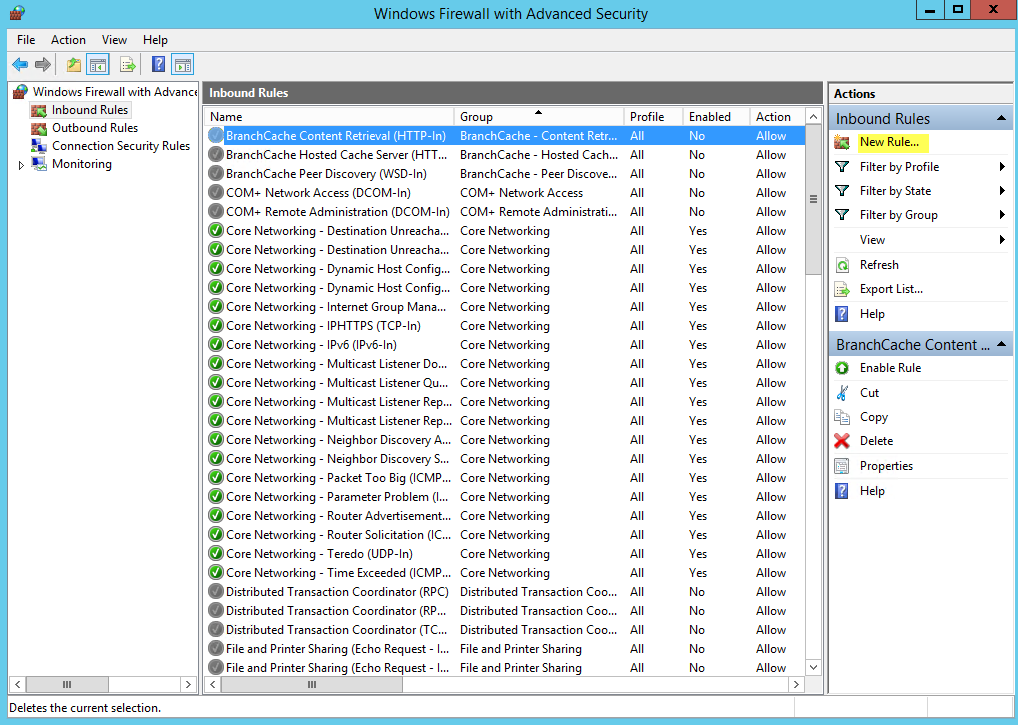Toggle the Show/Hide Console Tree icon
The width and height of the screenshot is (1018, 725).
98,64
